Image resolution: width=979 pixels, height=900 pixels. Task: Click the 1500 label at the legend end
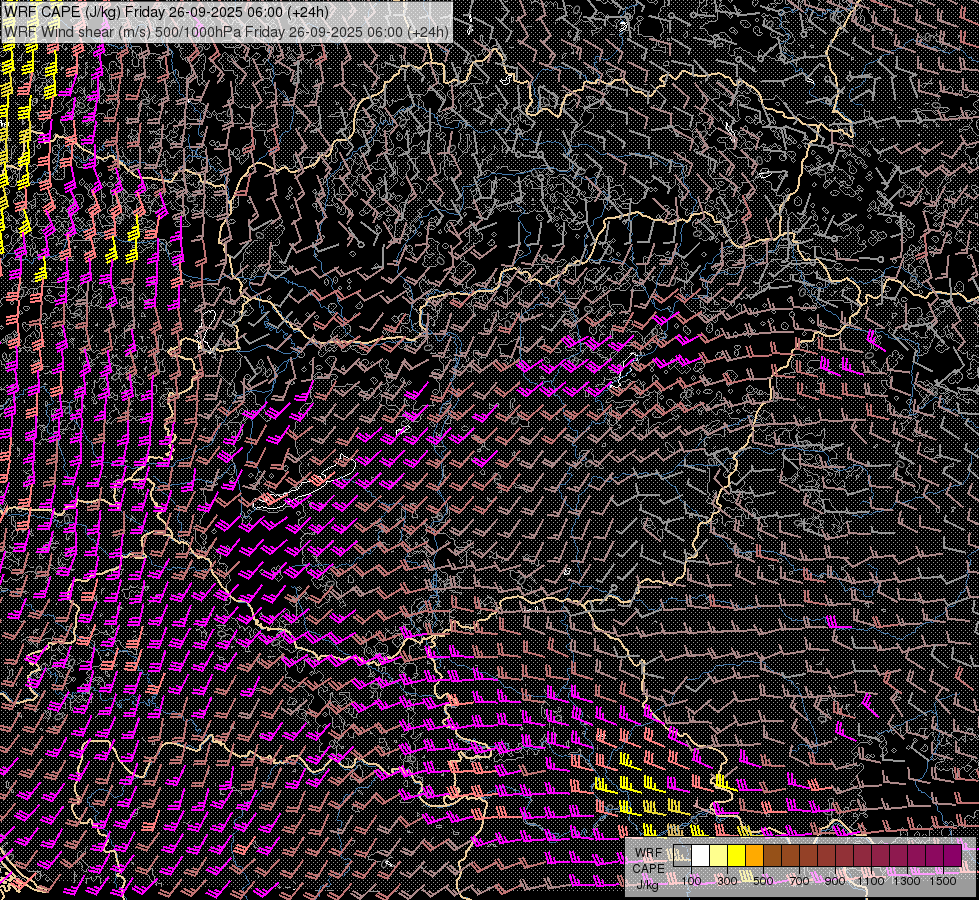tap(942, 881)
